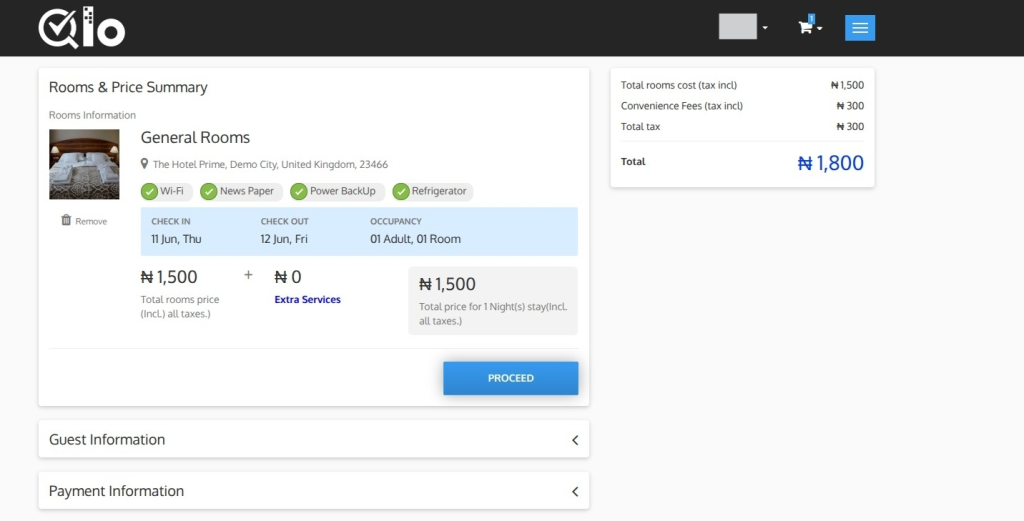Click the Convenience Fees row
This screenshot has height=521, width=1024.
point(742,106)
